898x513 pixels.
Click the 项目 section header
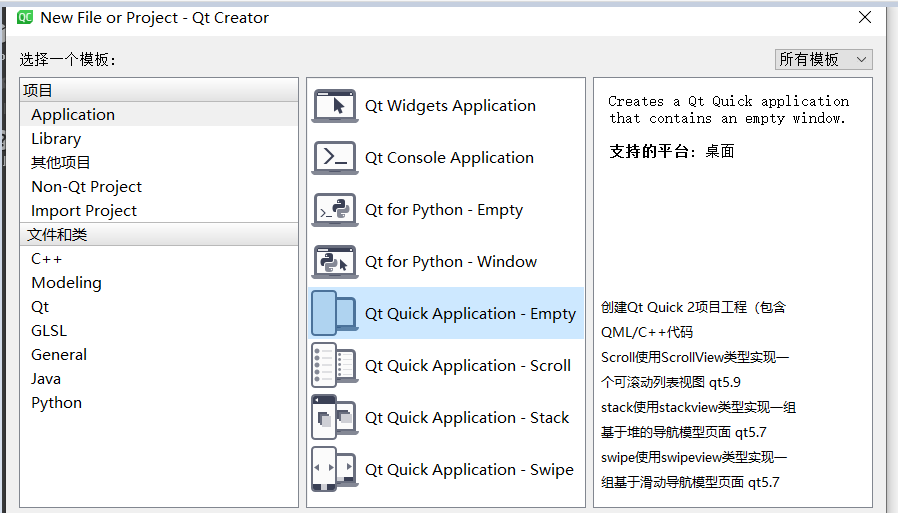click(159, 90)
